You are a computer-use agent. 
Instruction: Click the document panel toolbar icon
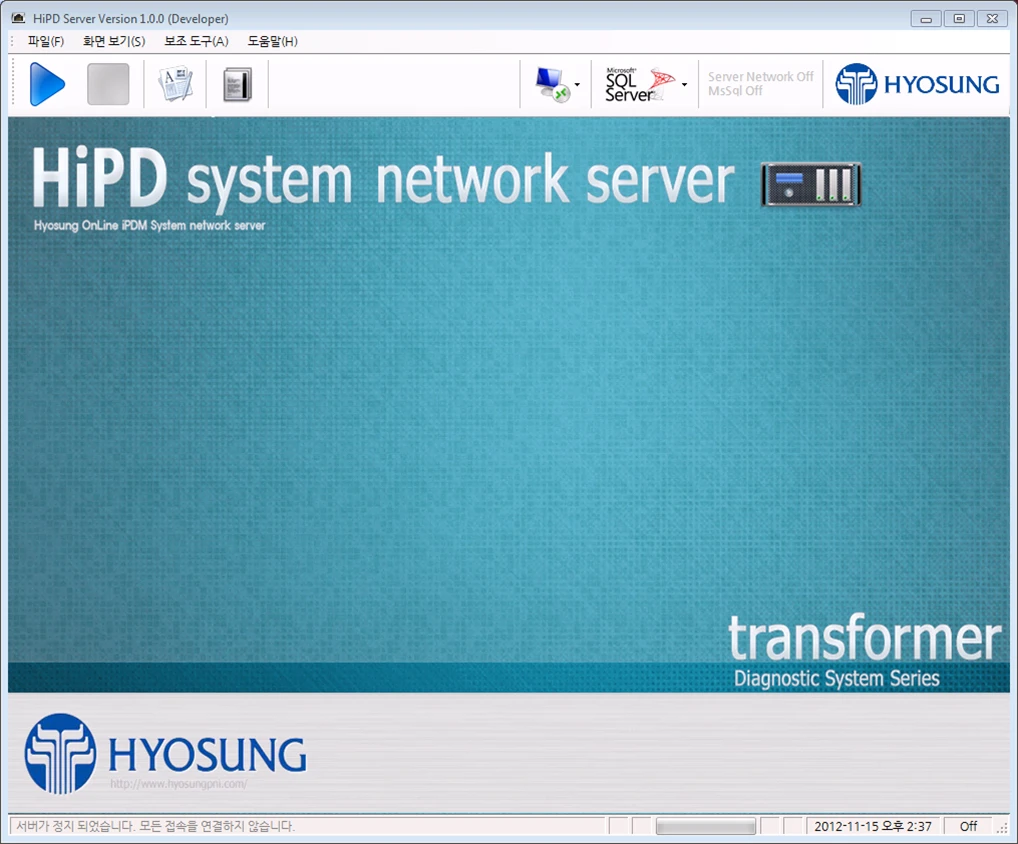pyautogui.click(x=237, y=85)
